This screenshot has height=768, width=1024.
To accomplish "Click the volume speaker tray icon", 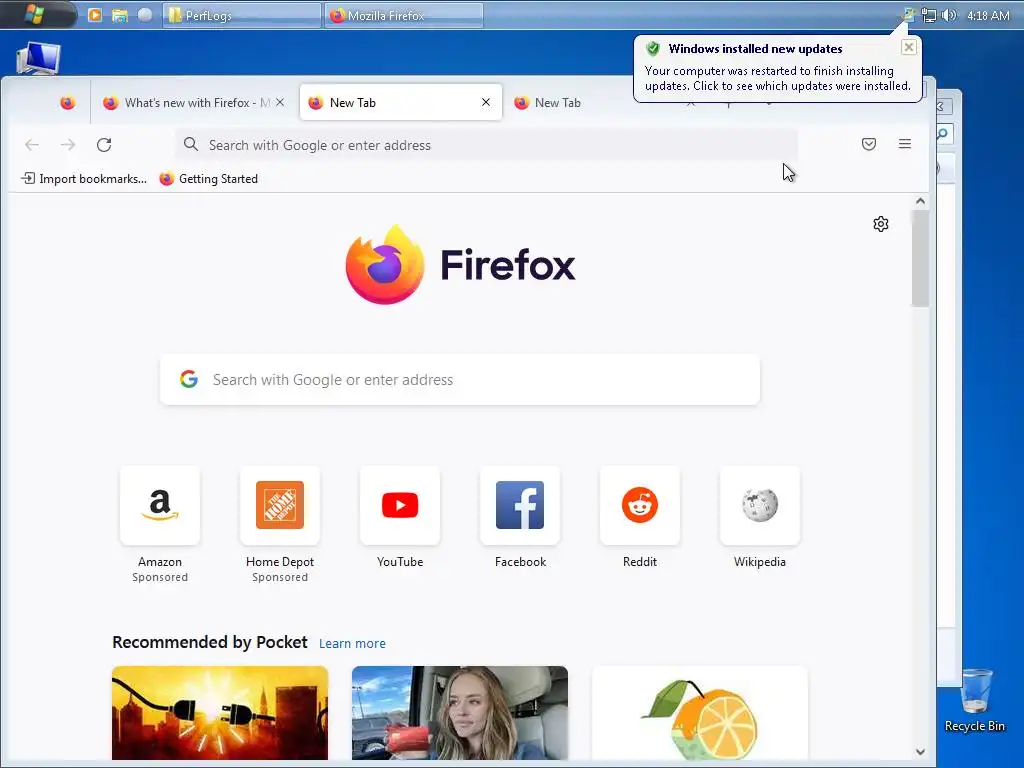I will pos(948,15).
